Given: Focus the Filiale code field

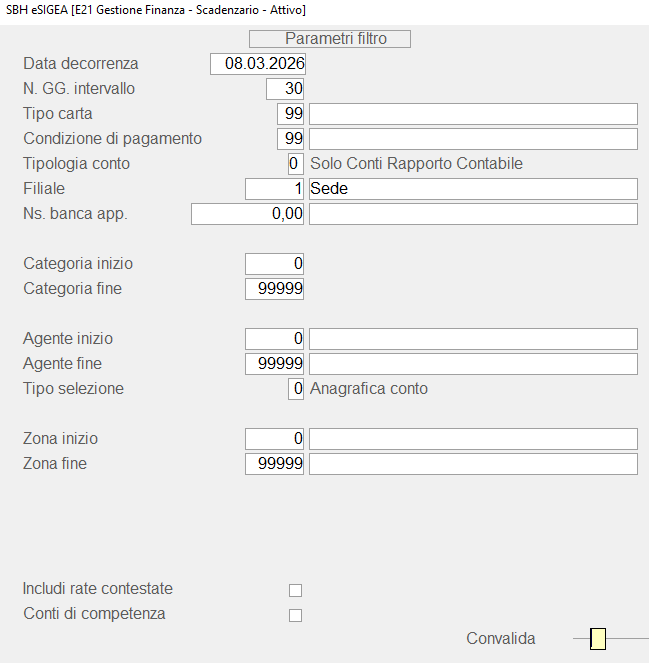Looking at the screenshot, I should [275, 189].
